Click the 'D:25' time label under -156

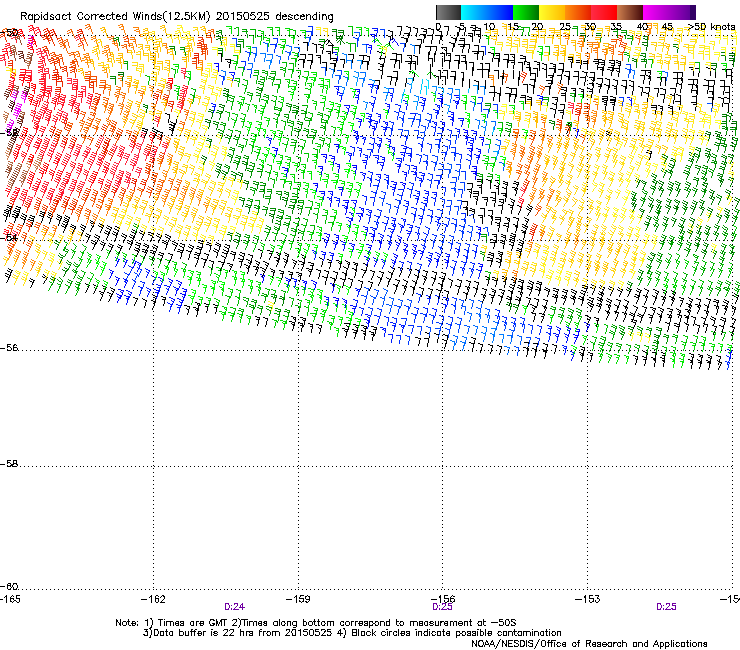[x=442, y=607]
